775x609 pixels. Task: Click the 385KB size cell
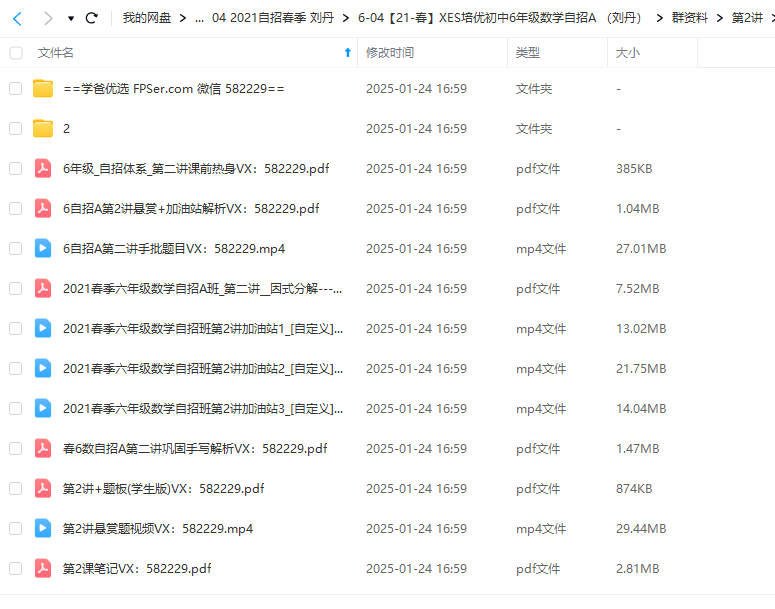coord(634,169)
